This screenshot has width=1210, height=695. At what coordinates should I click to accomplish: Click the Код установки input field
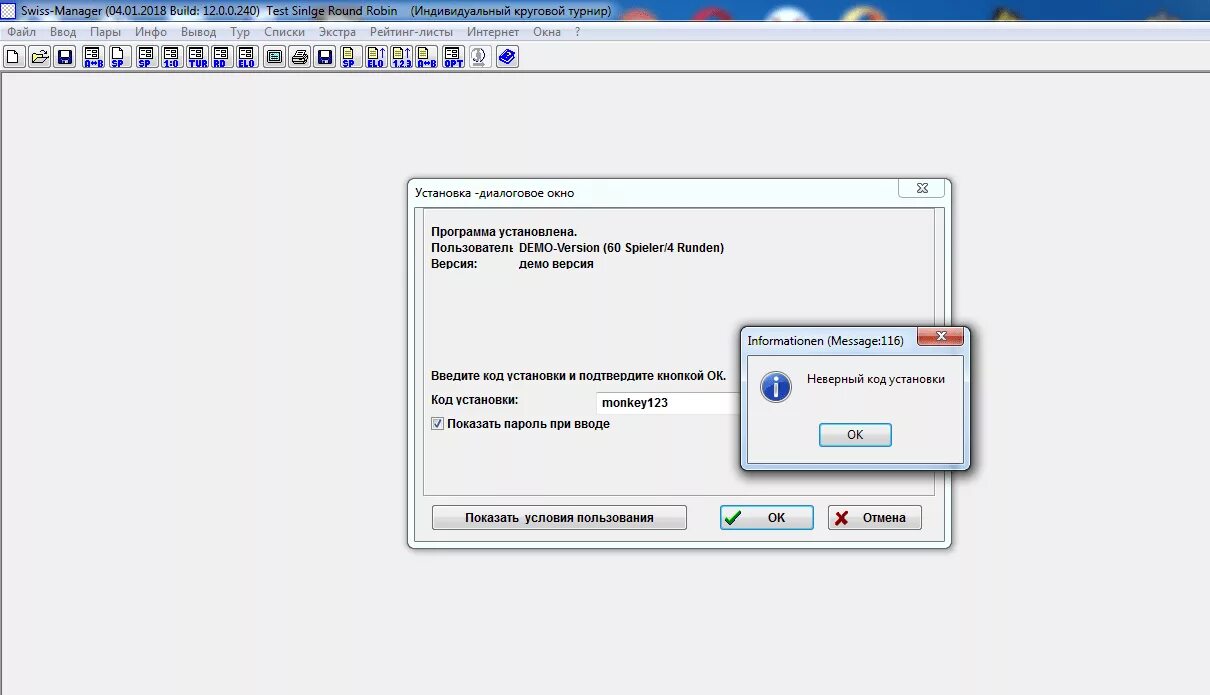tap(668, 403)
